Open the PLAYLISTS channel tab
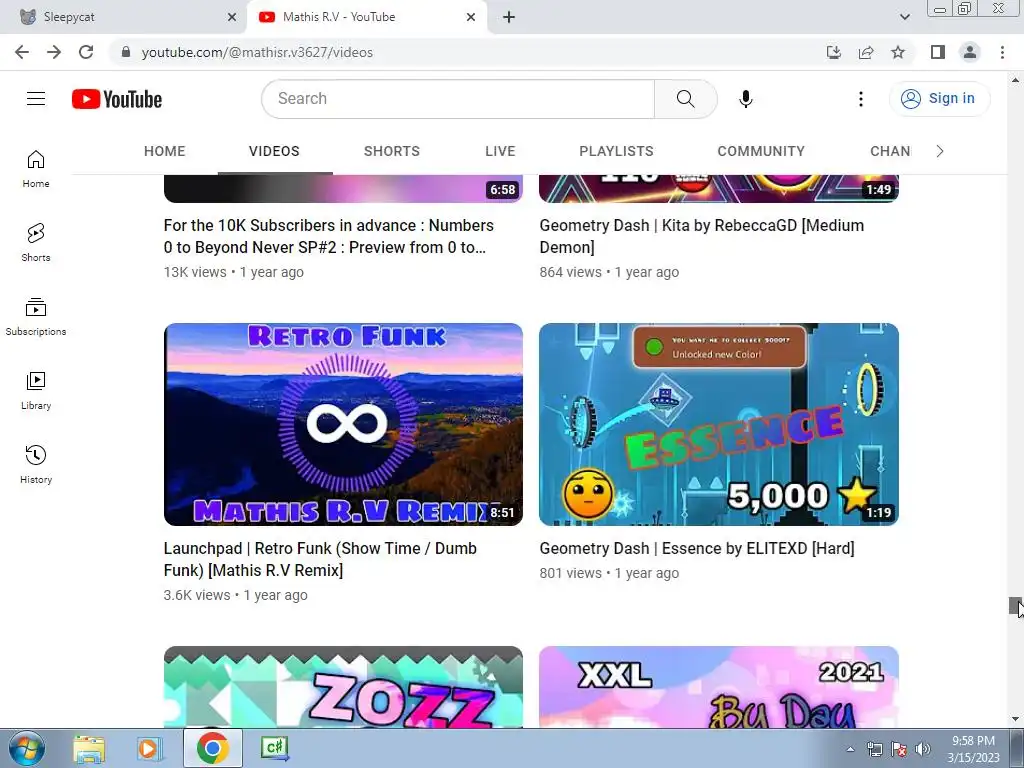 pos(616,152)
